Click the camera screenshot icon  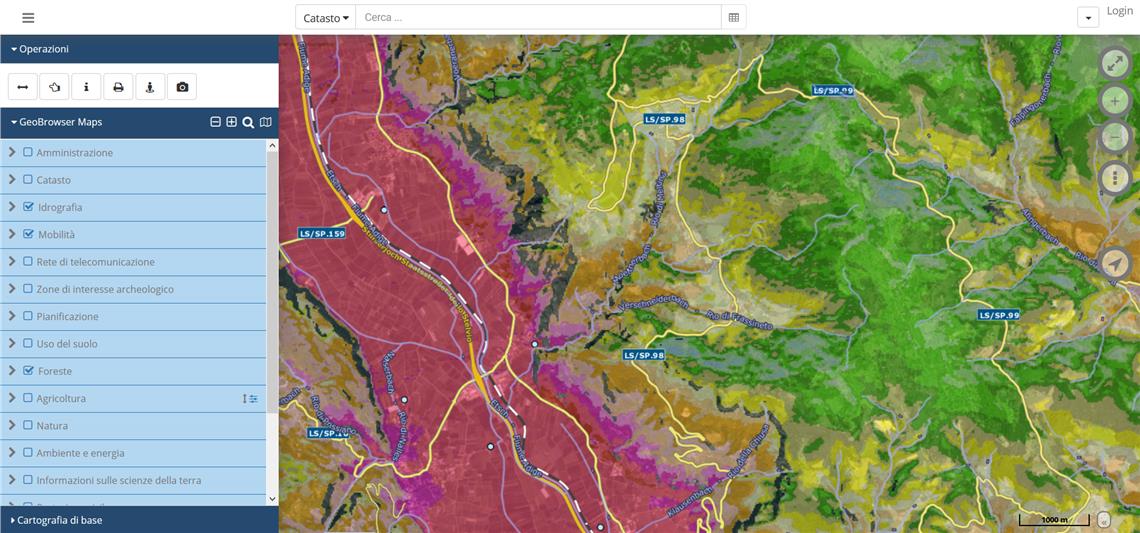pyautogui.click(x=182, y=87)
